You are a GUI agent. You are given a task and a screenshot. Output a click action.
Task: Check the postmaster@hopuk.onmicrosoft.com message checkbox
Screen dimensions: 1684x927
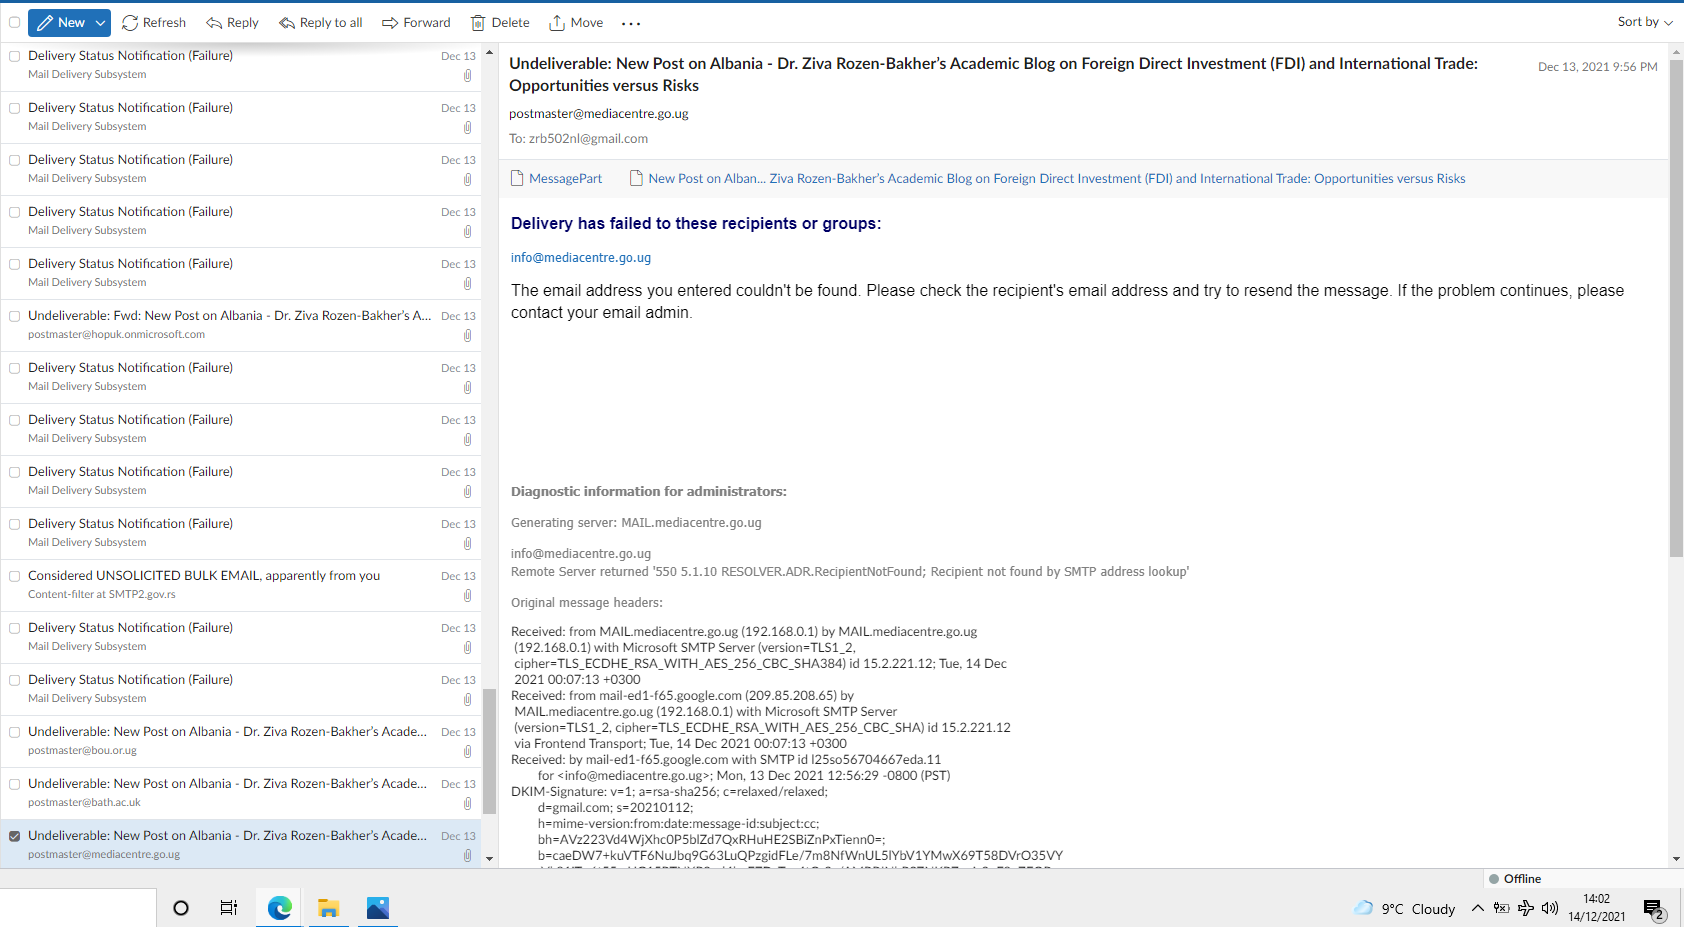pos(15,316)
